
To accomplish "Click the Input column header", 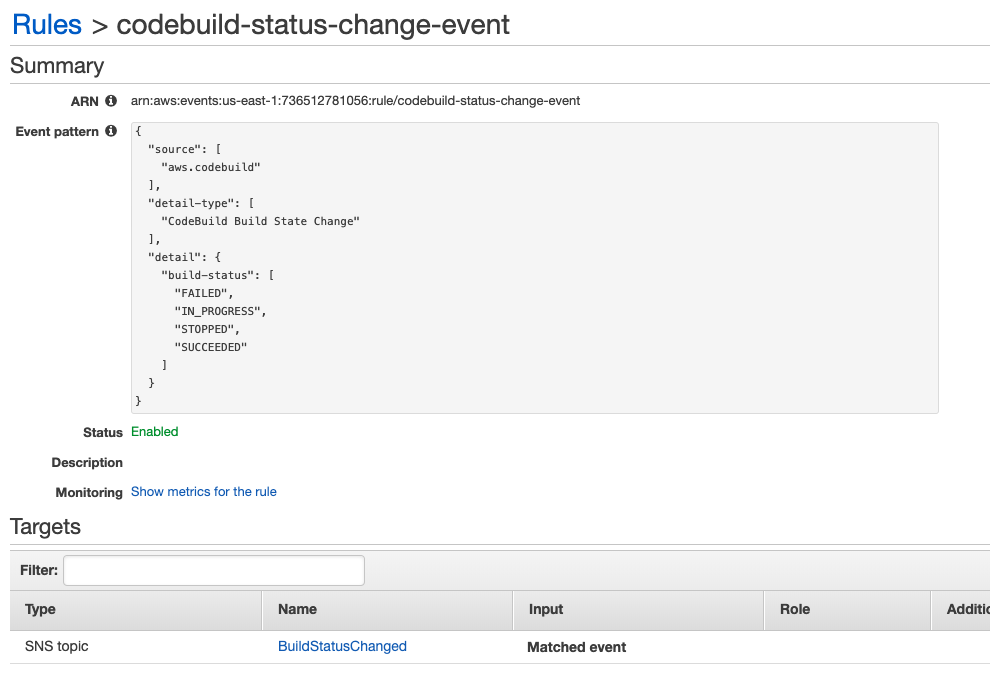I will (x=546, y=609).
